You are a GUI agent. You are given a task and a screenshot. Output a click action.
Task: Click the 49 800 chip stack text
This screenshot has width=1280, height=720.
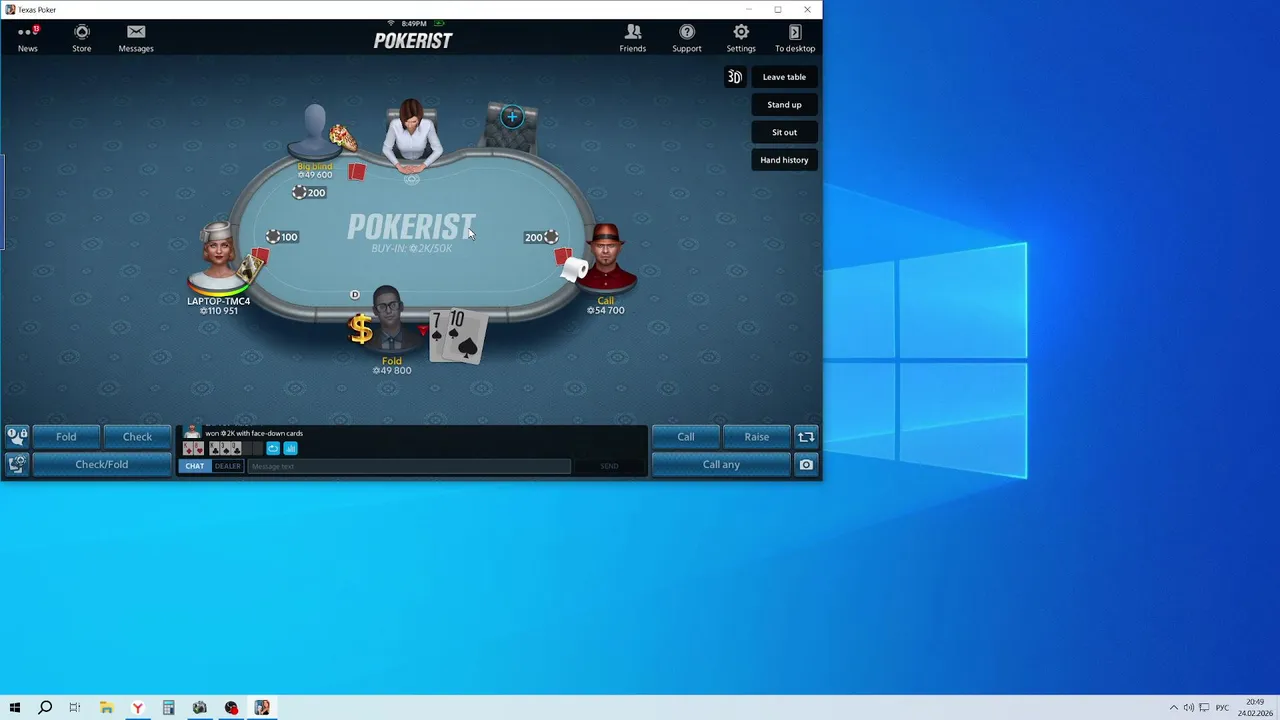392,370
